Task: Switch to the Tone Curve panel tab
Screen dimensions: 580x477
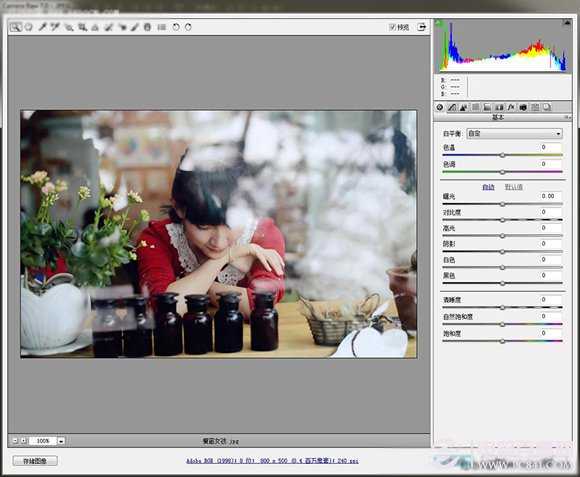Action: point(452,107)
